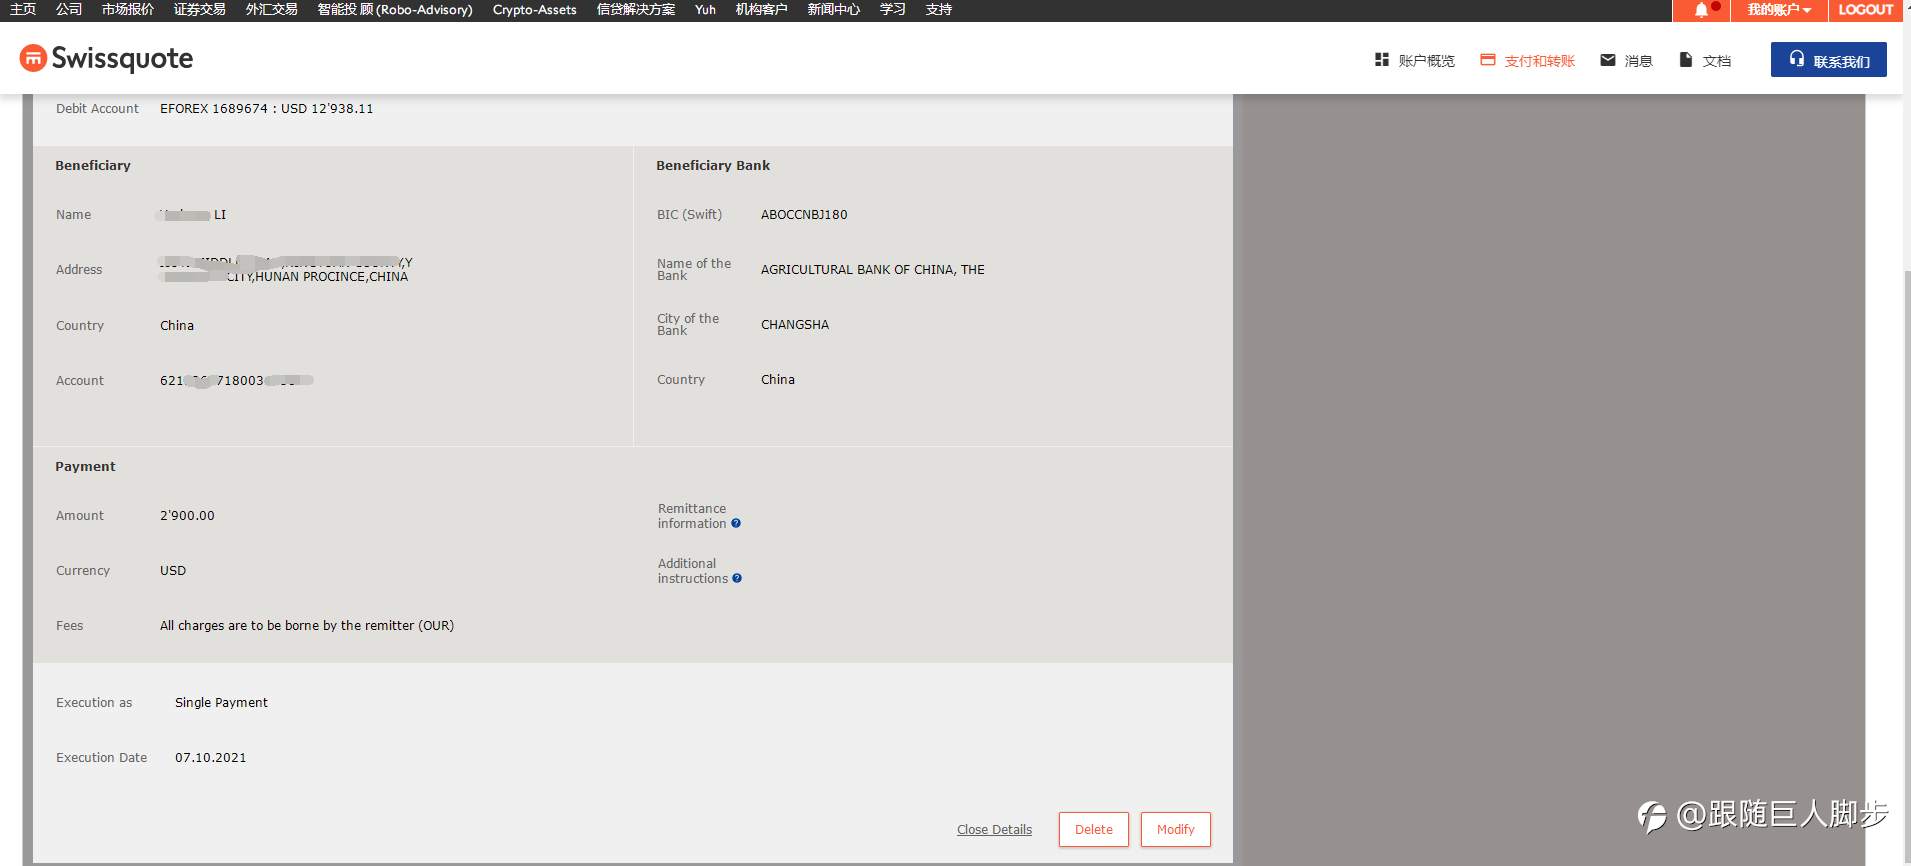Open the 智能投顾 (Robo-Advisory) menu
Image resolution: width=1911 pixels, height=866 pixels.
point(395,9)
